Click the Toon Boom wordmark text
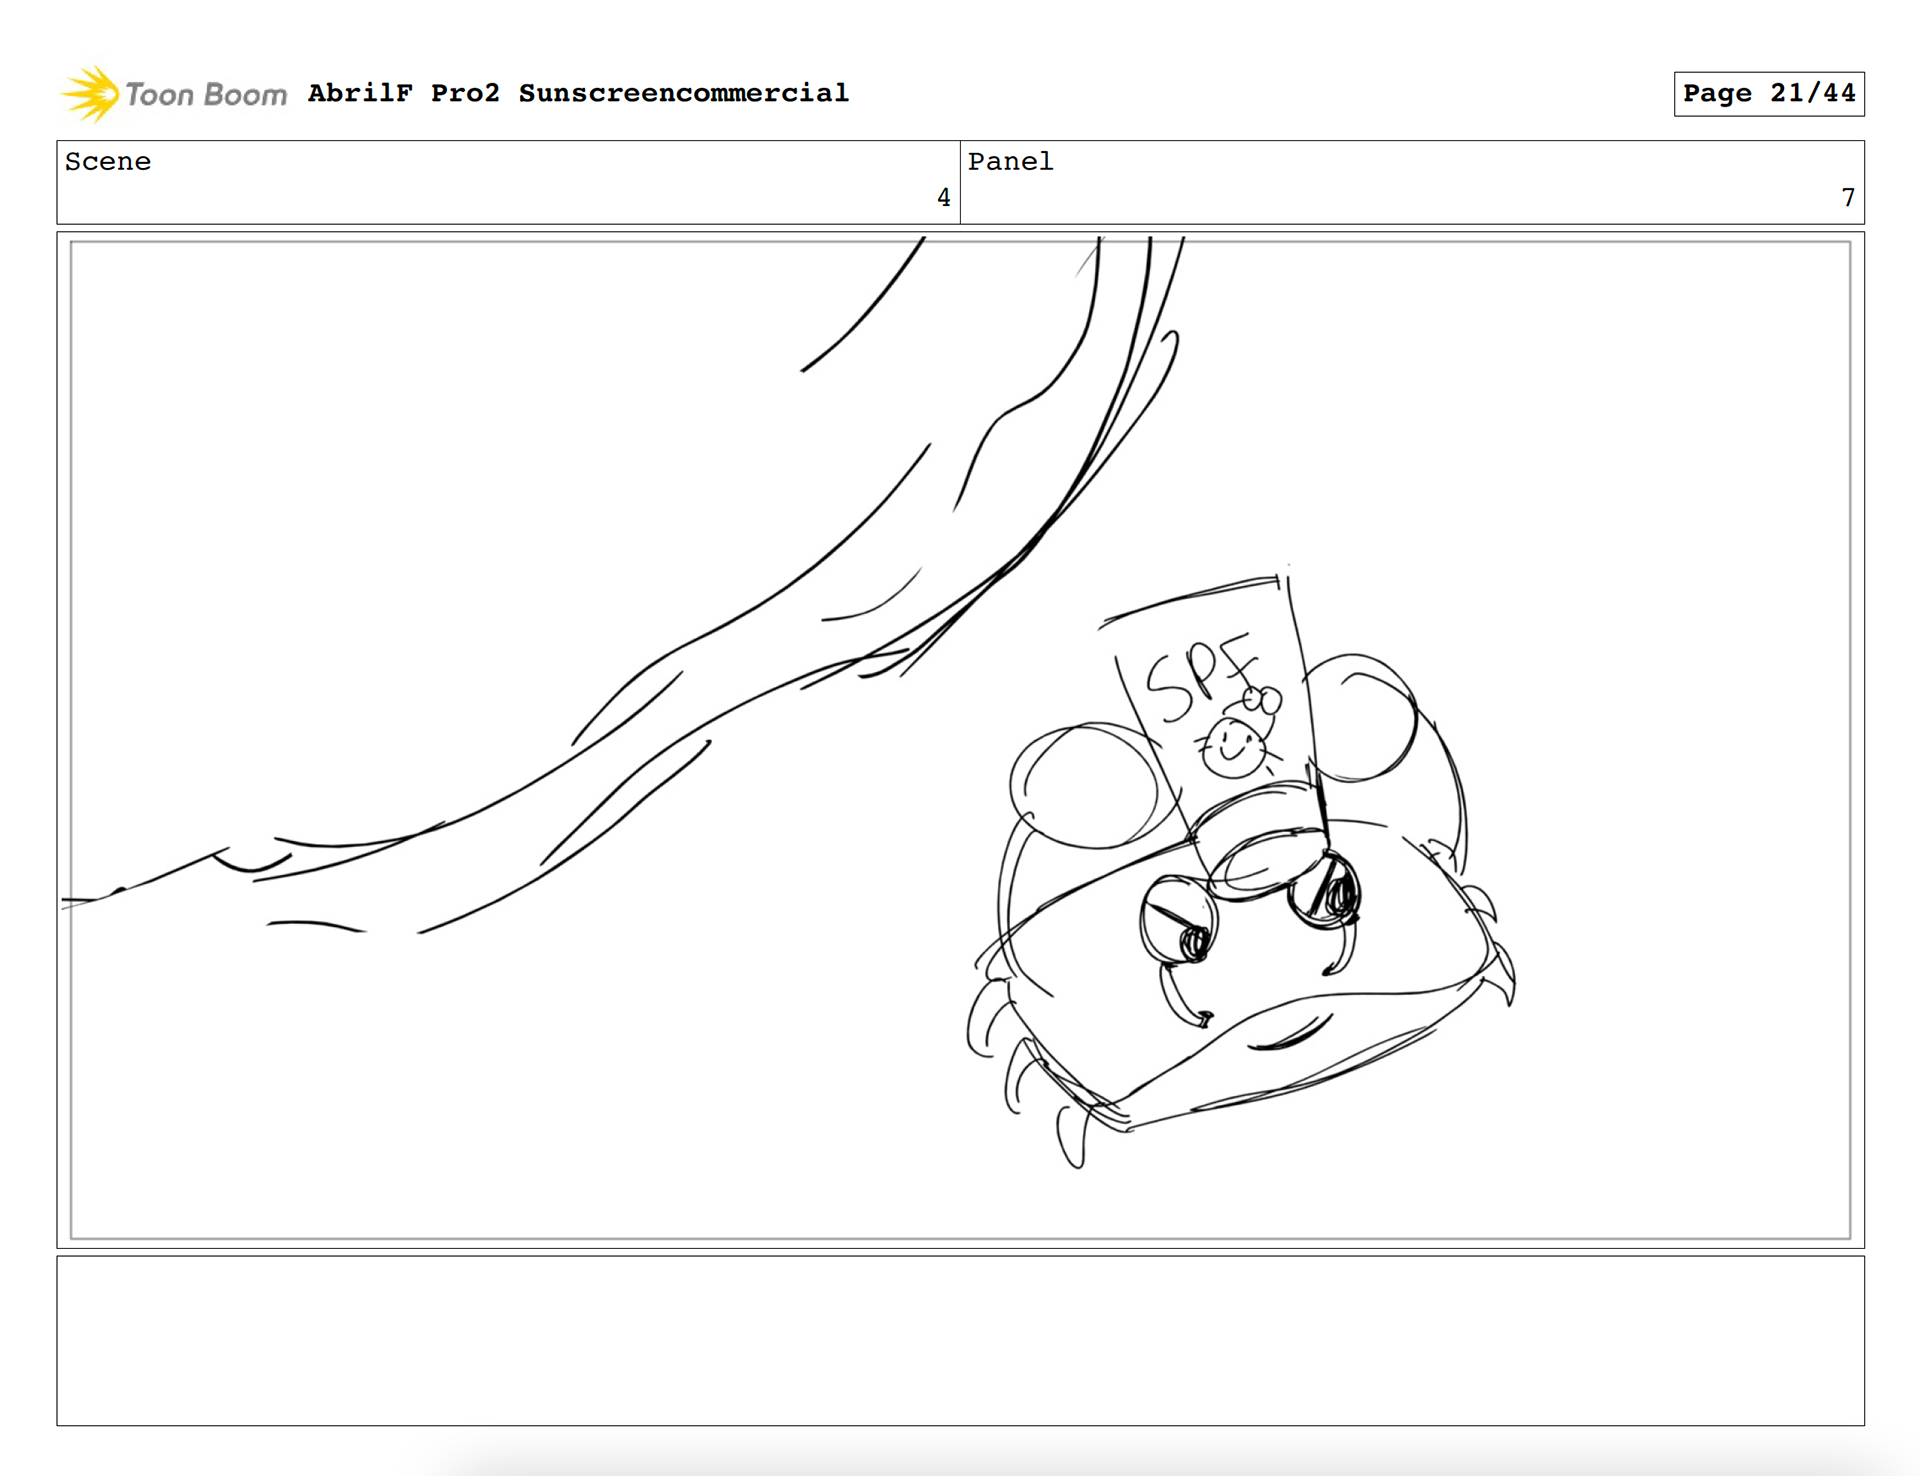The height and width of the screenshot is (1476, 1920). coord(206,95)
